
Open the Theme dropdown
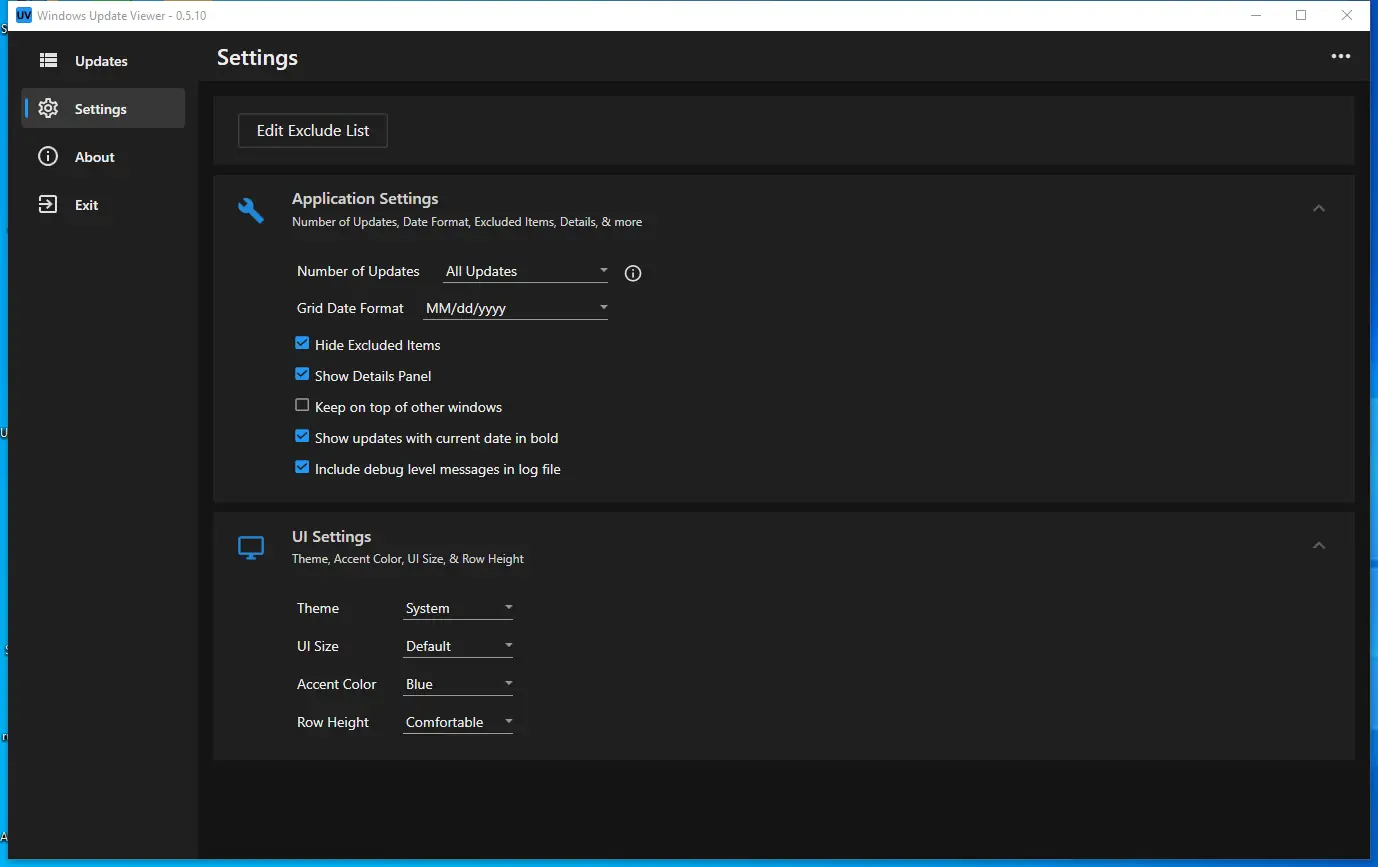point(458,609)
